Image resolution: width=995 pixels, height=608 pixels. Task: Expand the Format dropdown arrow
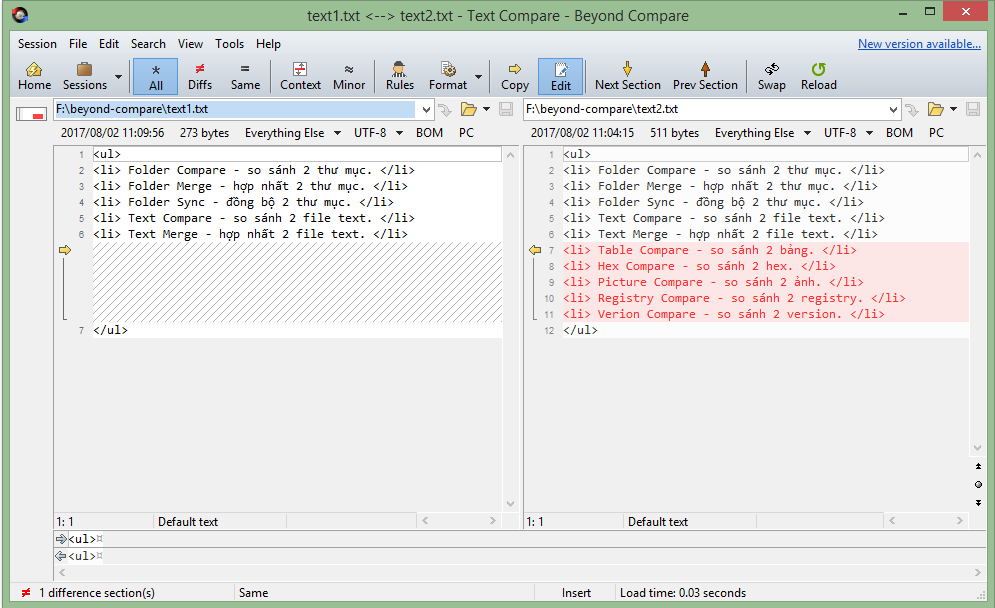[x=478, y=77]
